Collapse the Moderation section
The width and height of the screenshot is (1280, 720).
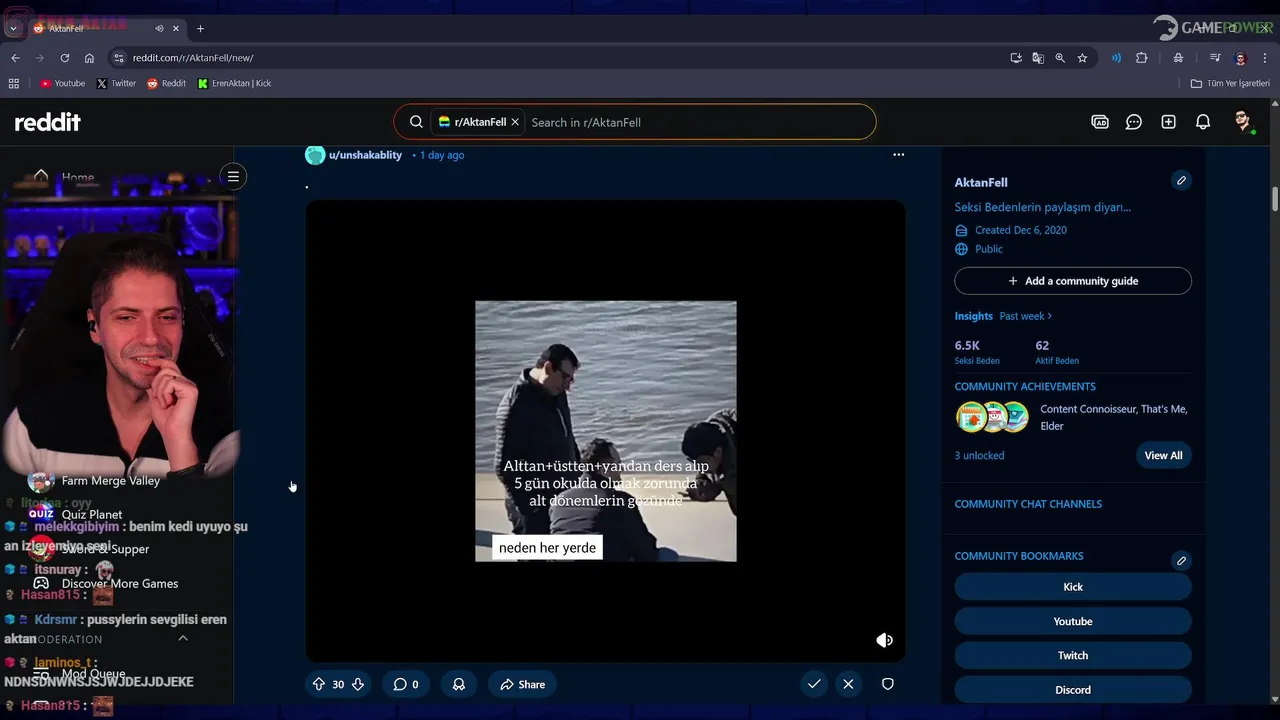point(183,638)
